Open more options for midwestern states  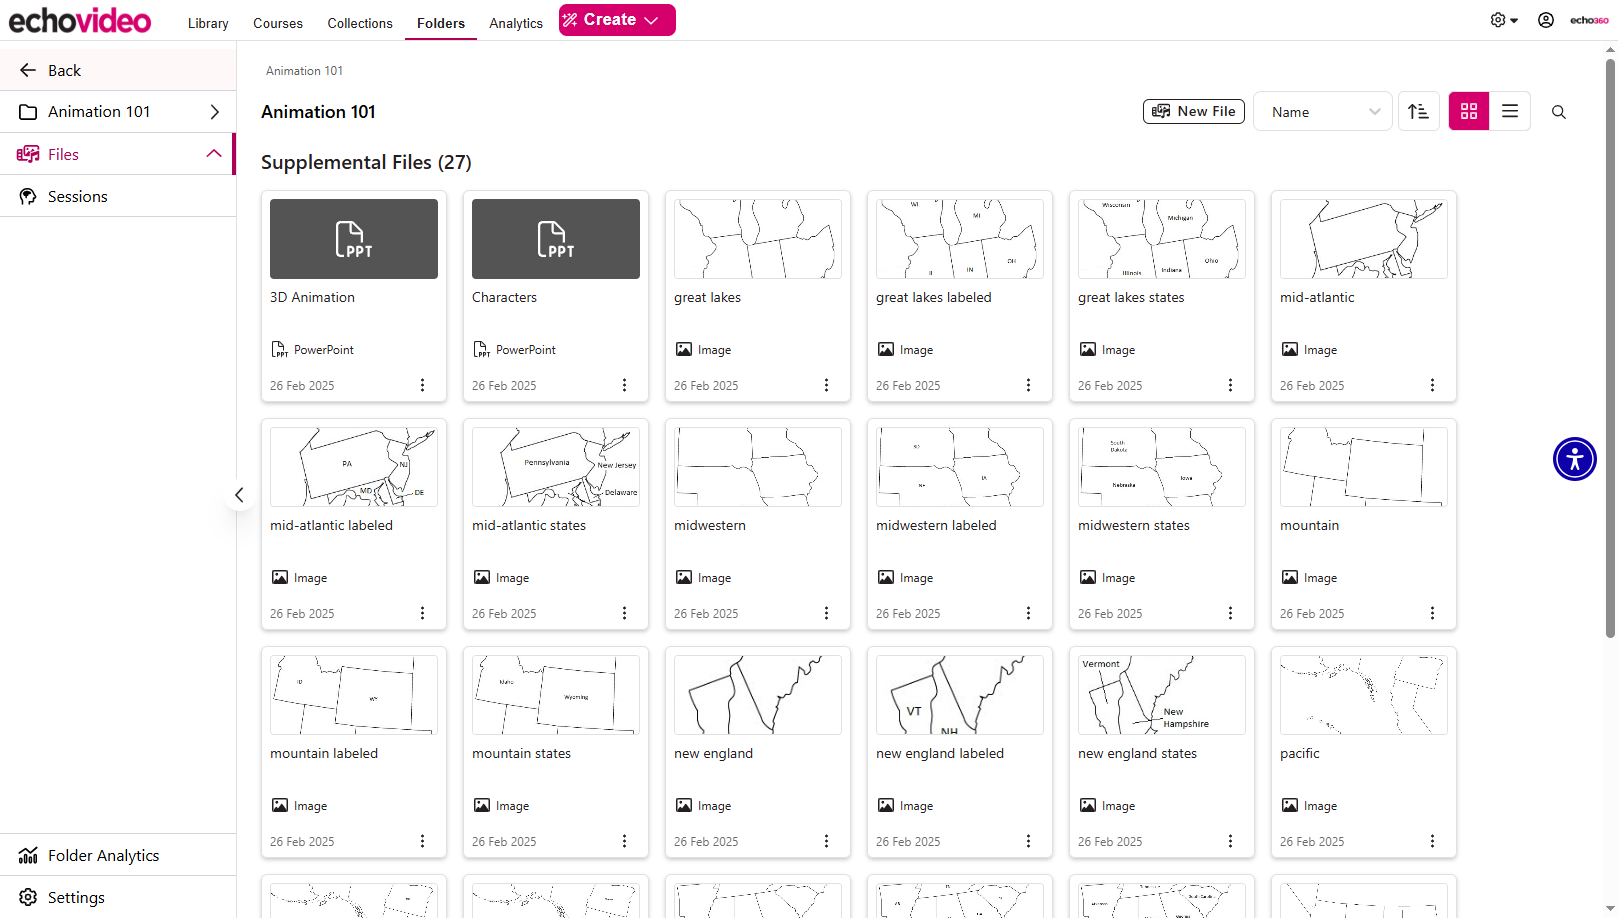pyautogui.click(x=1230, y=613)
